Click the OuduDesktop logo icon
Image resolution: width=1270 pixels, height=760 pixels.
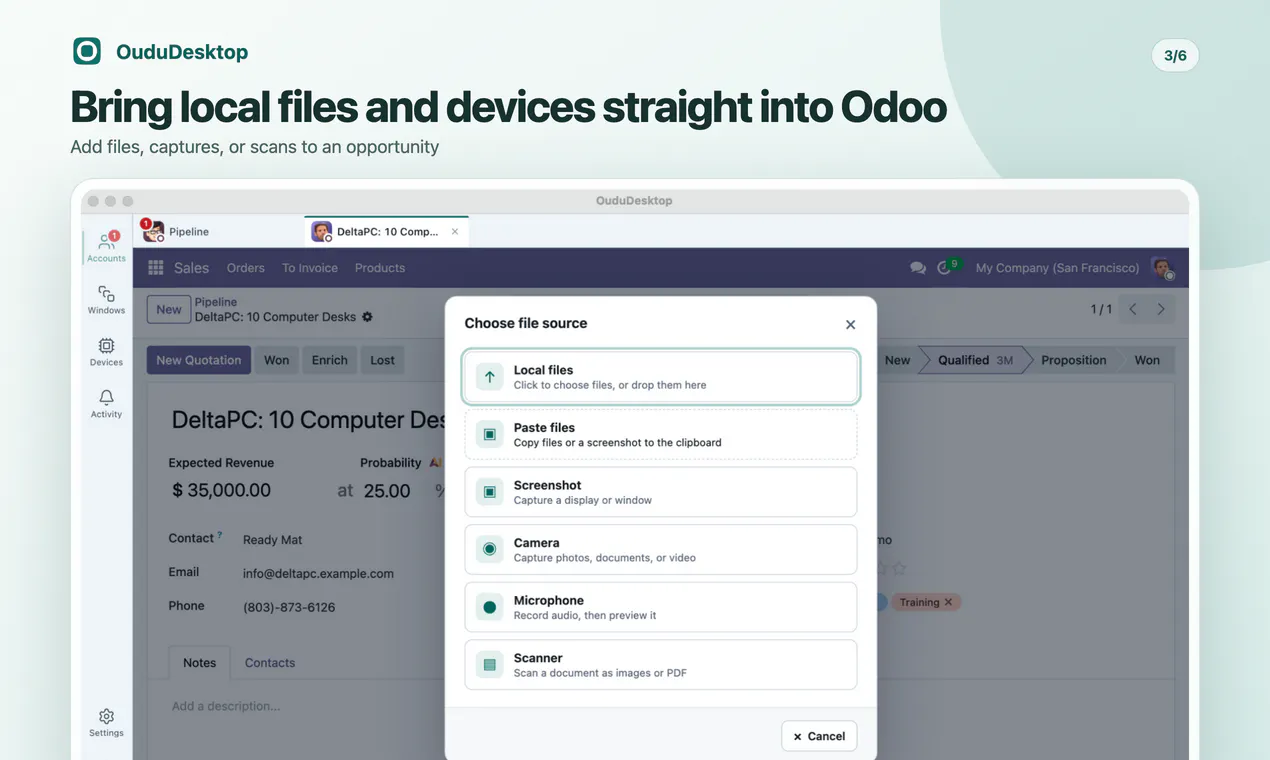[x=87, y=51]
